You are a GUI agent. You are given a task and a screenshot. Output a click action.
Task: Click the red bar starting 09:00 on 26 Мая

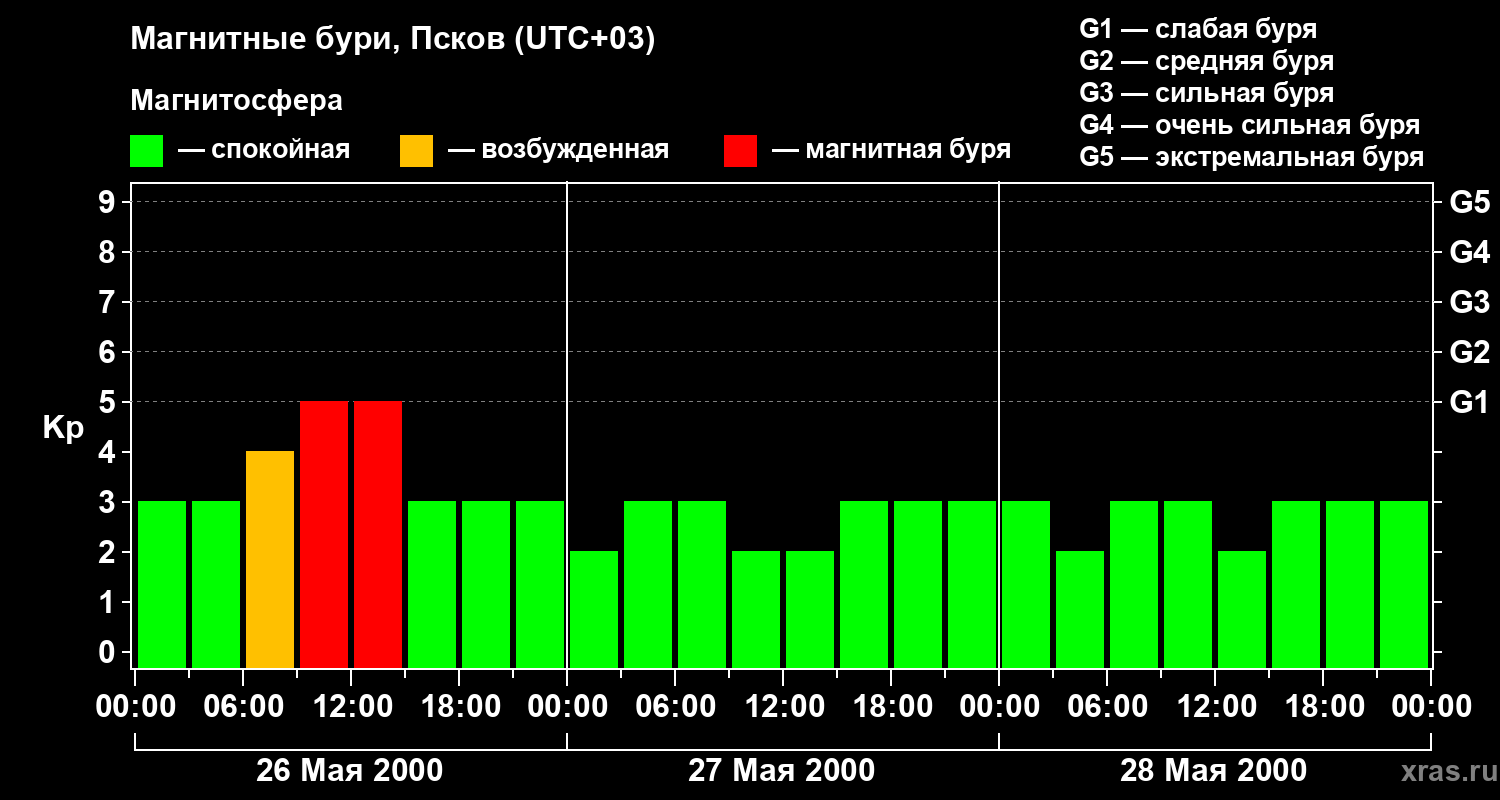tap(324, 534)
